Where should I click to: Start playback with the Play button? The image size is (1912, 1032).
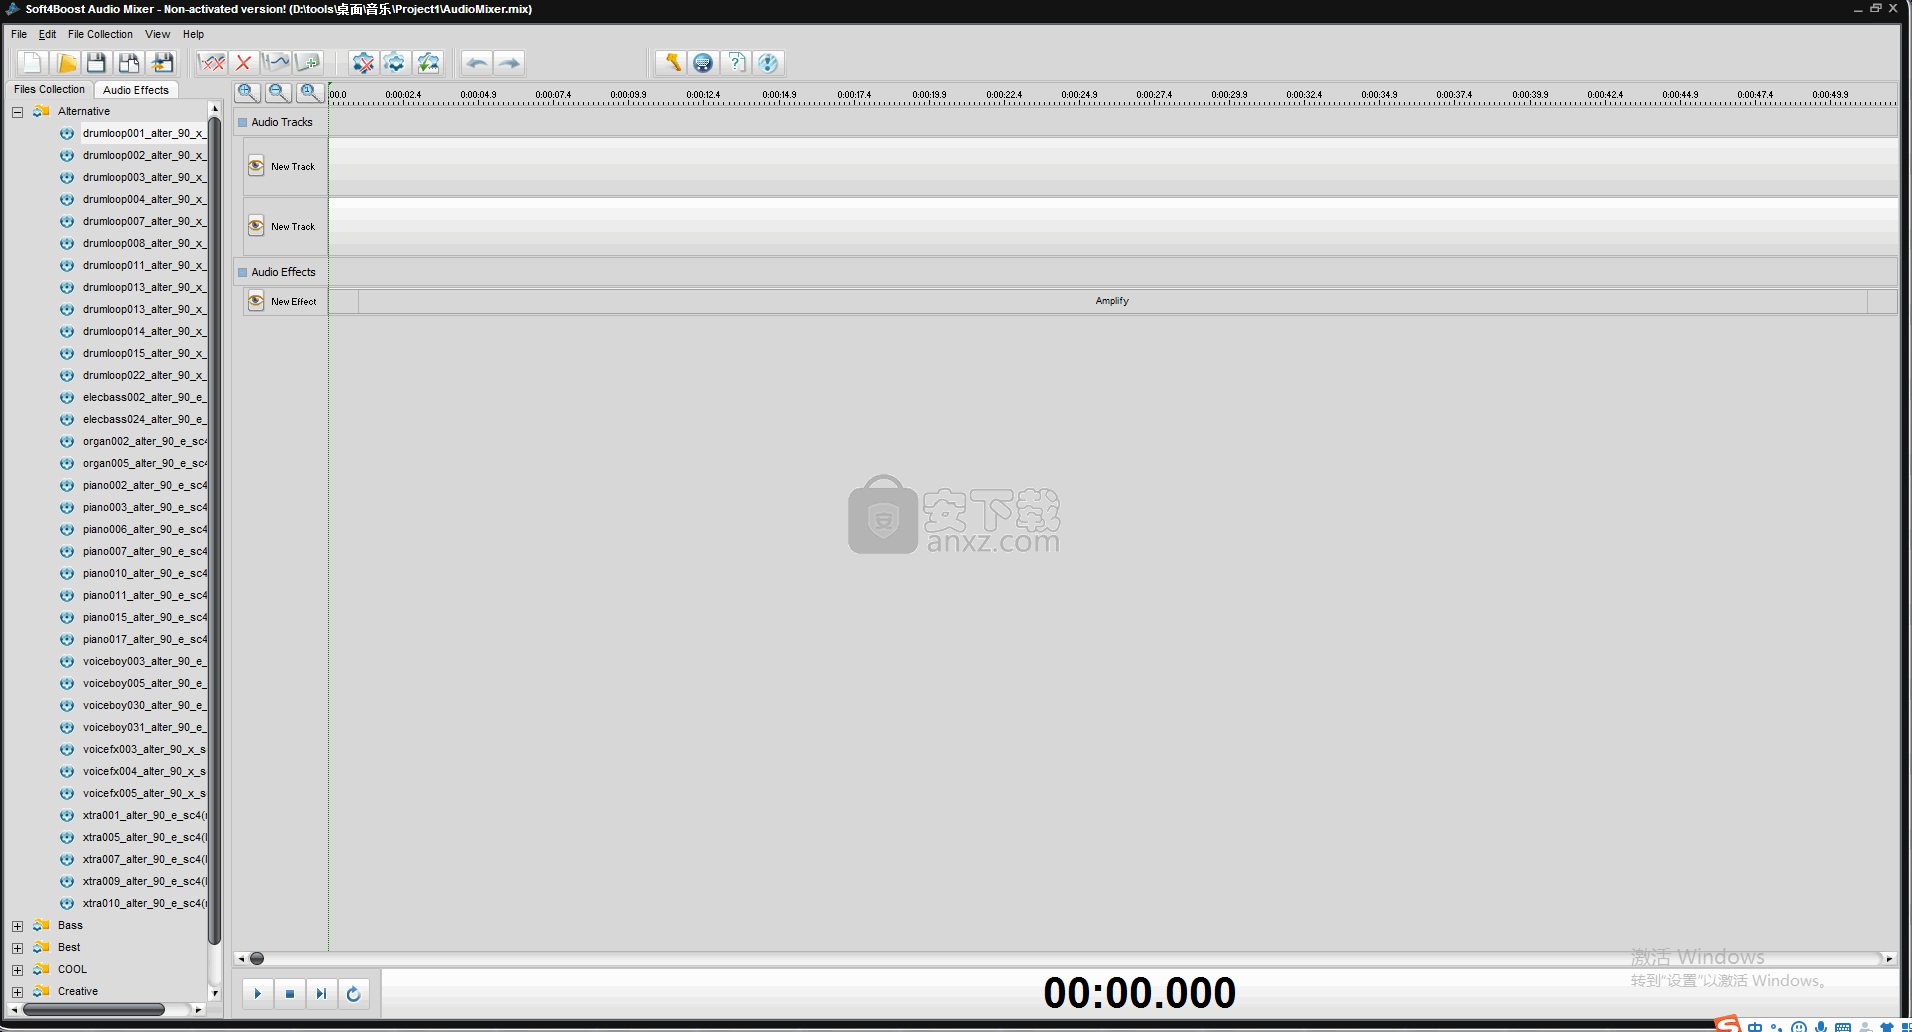(257, 994)
